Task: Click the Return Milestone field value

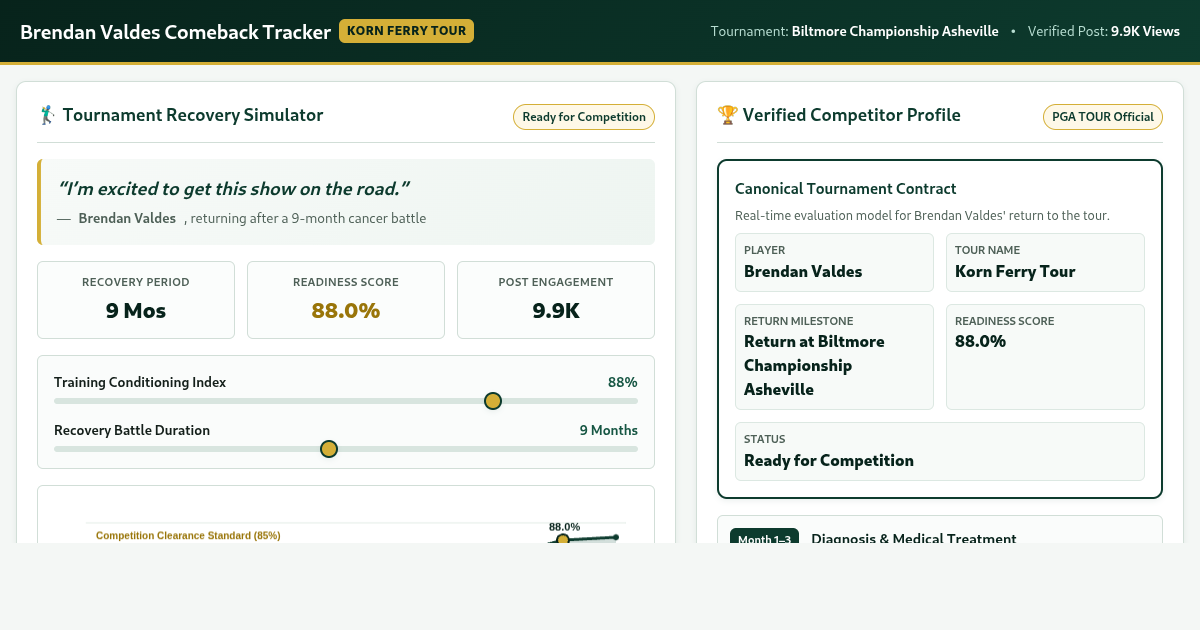Action: point(814,365)
